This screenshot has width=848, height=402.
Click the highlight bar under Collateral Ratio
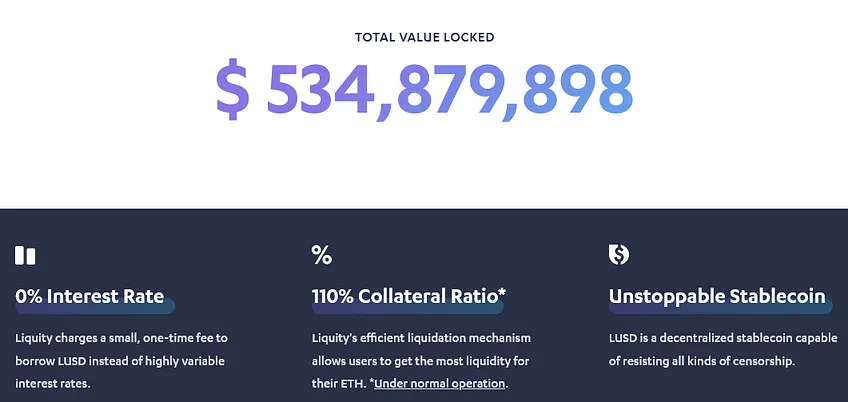[408, 307]
